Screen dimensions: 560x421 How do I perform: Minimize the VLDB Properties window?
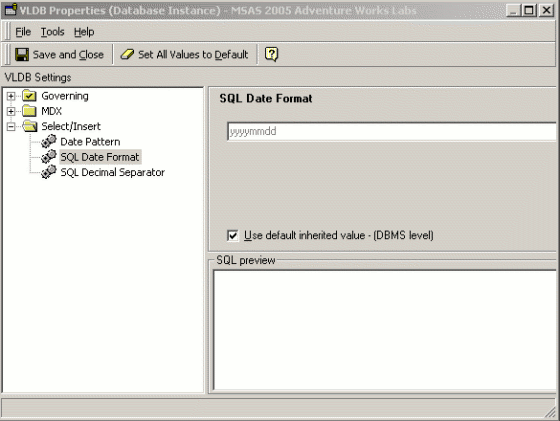(x=513, y=10)
